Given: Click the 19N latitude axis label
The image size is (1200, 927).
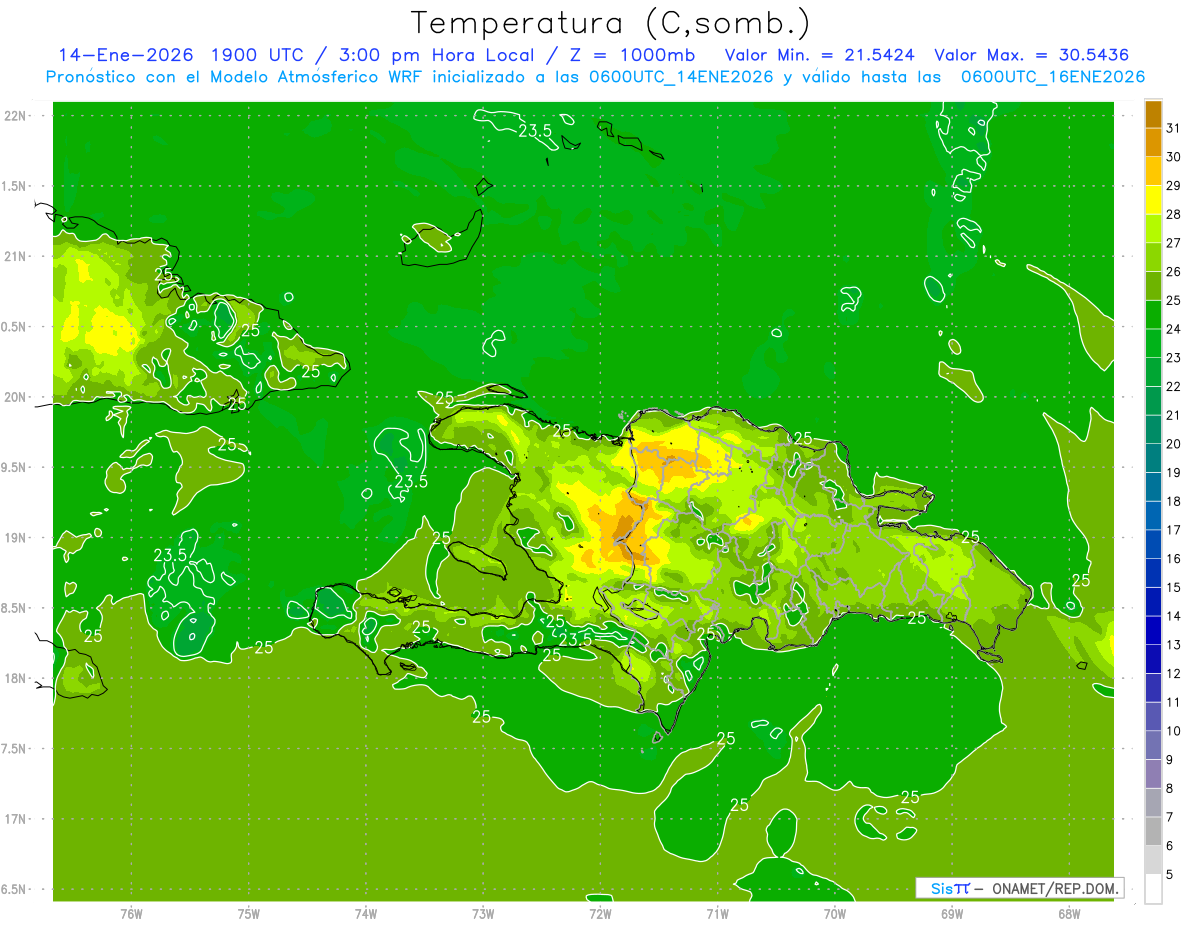Looking at the screenshot, I should tap(16, 537).
